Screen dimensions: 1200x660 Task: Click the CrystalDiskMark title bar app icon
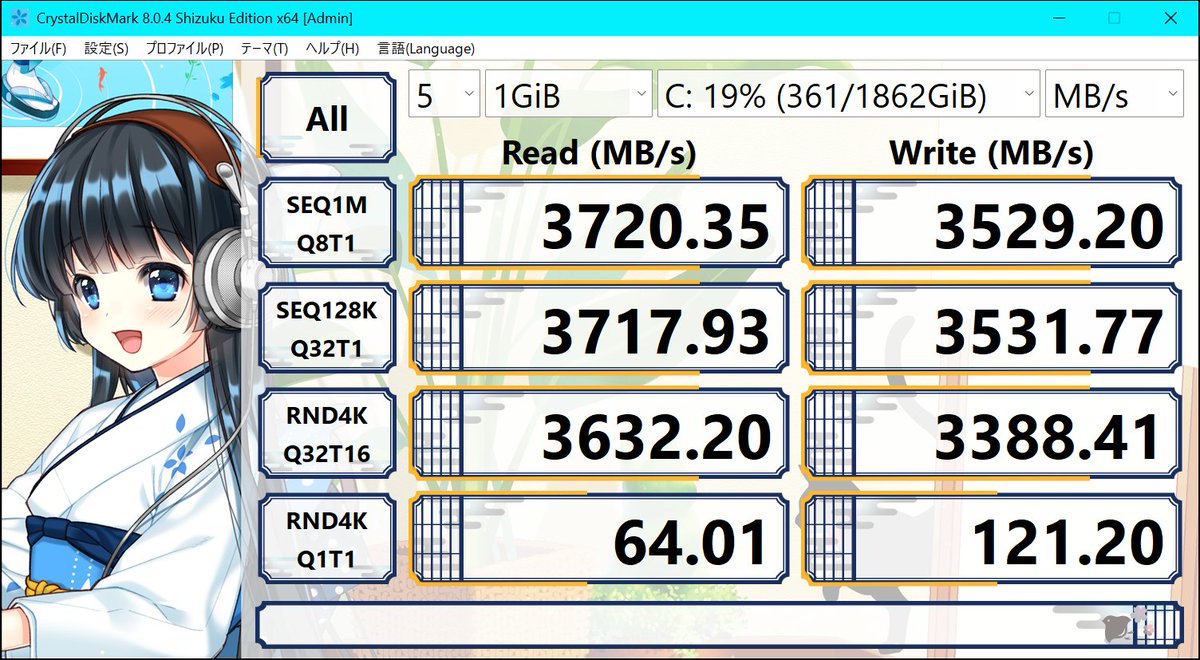point(18,18)
